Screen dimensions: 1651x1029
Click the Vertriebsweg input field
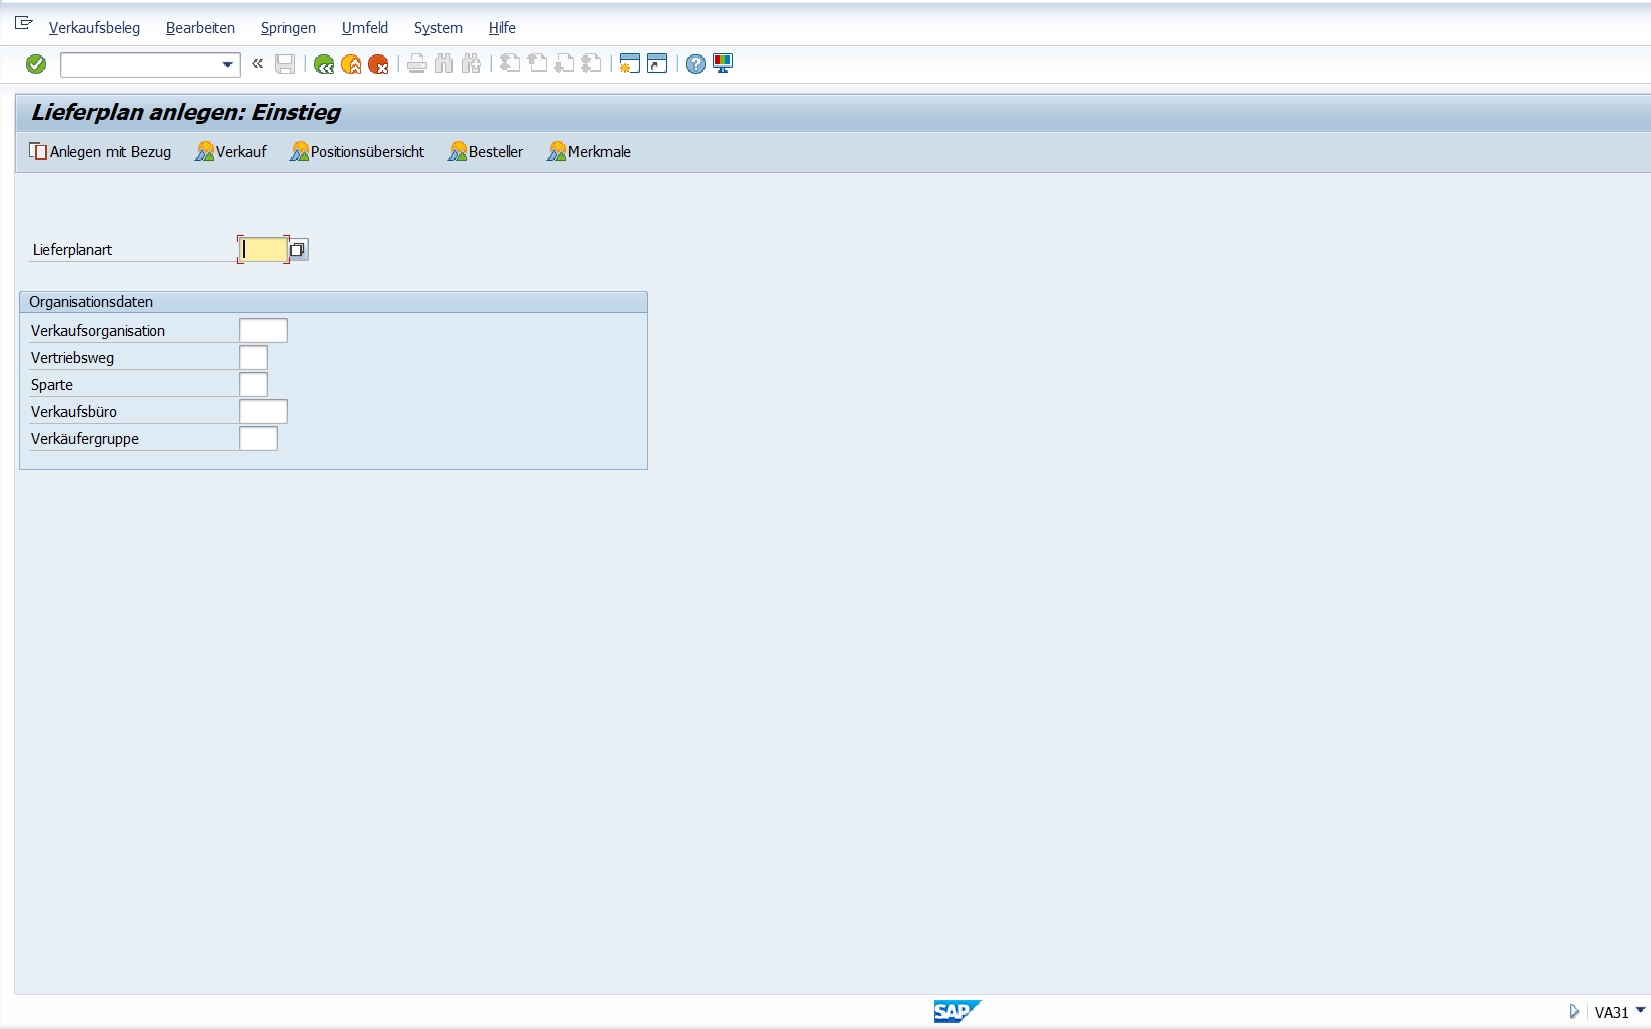pos(253,358)
